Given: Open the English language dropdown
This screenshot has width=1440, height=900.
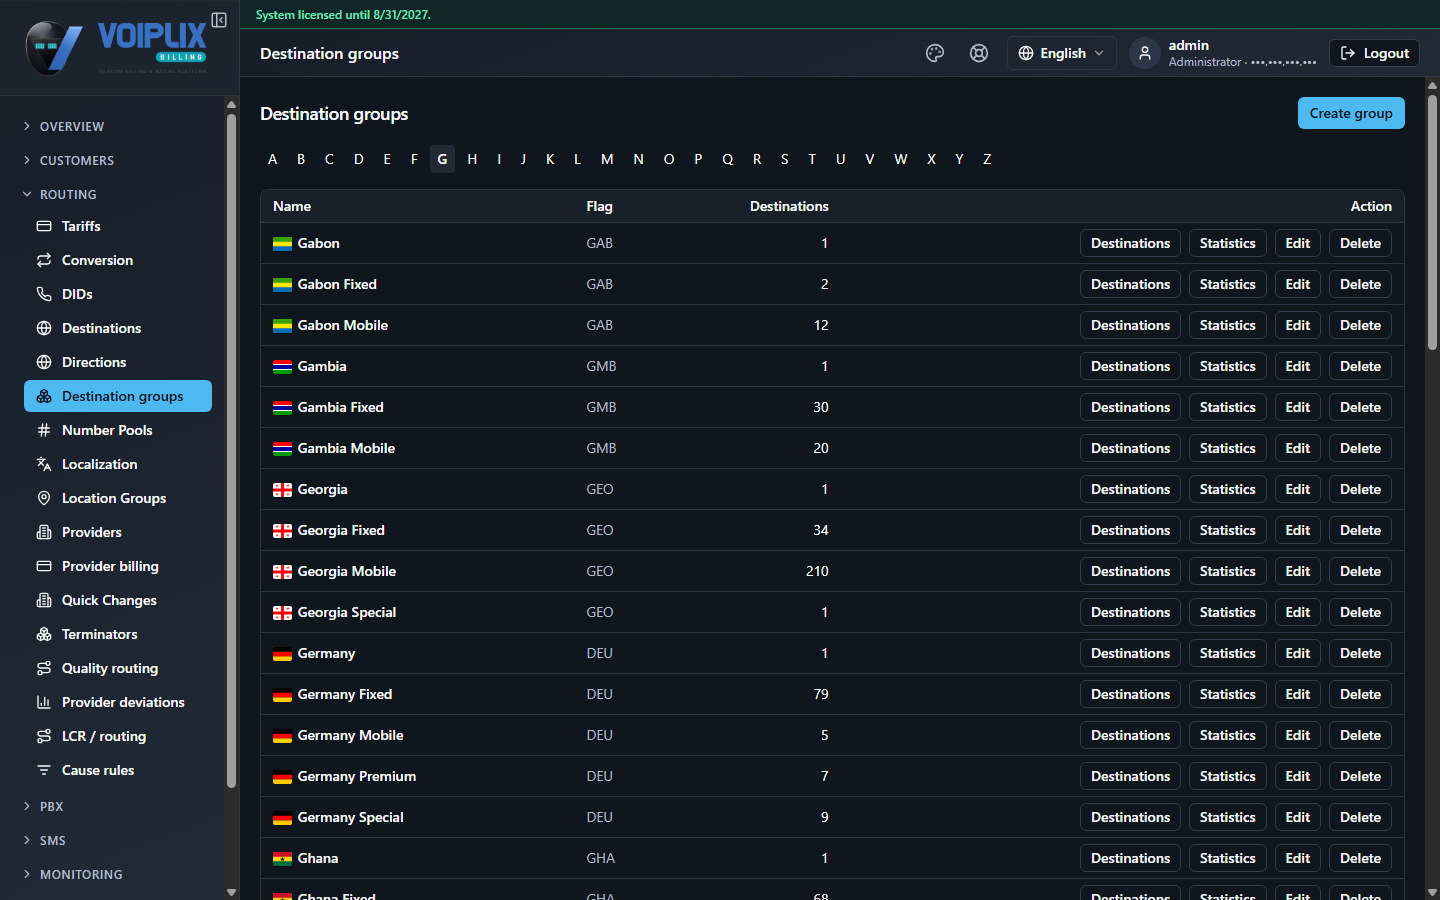Looking at the screenshot, I should tap(1061, 53).
